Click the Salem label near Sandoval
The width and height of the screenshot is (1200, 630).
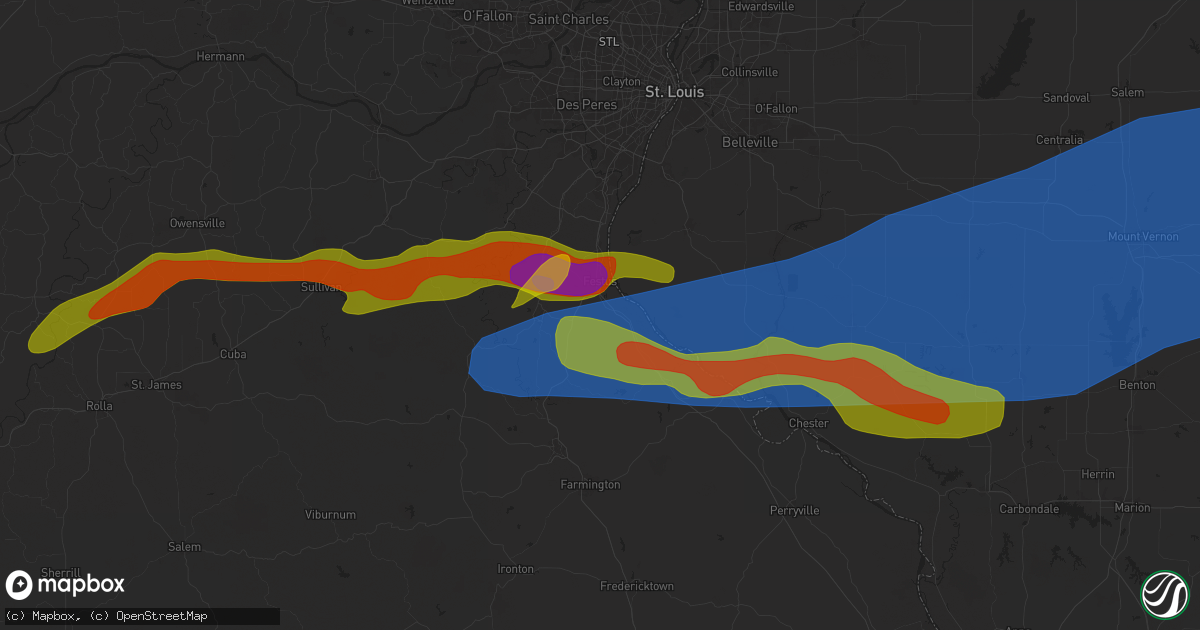click(x=1128, y=93)
